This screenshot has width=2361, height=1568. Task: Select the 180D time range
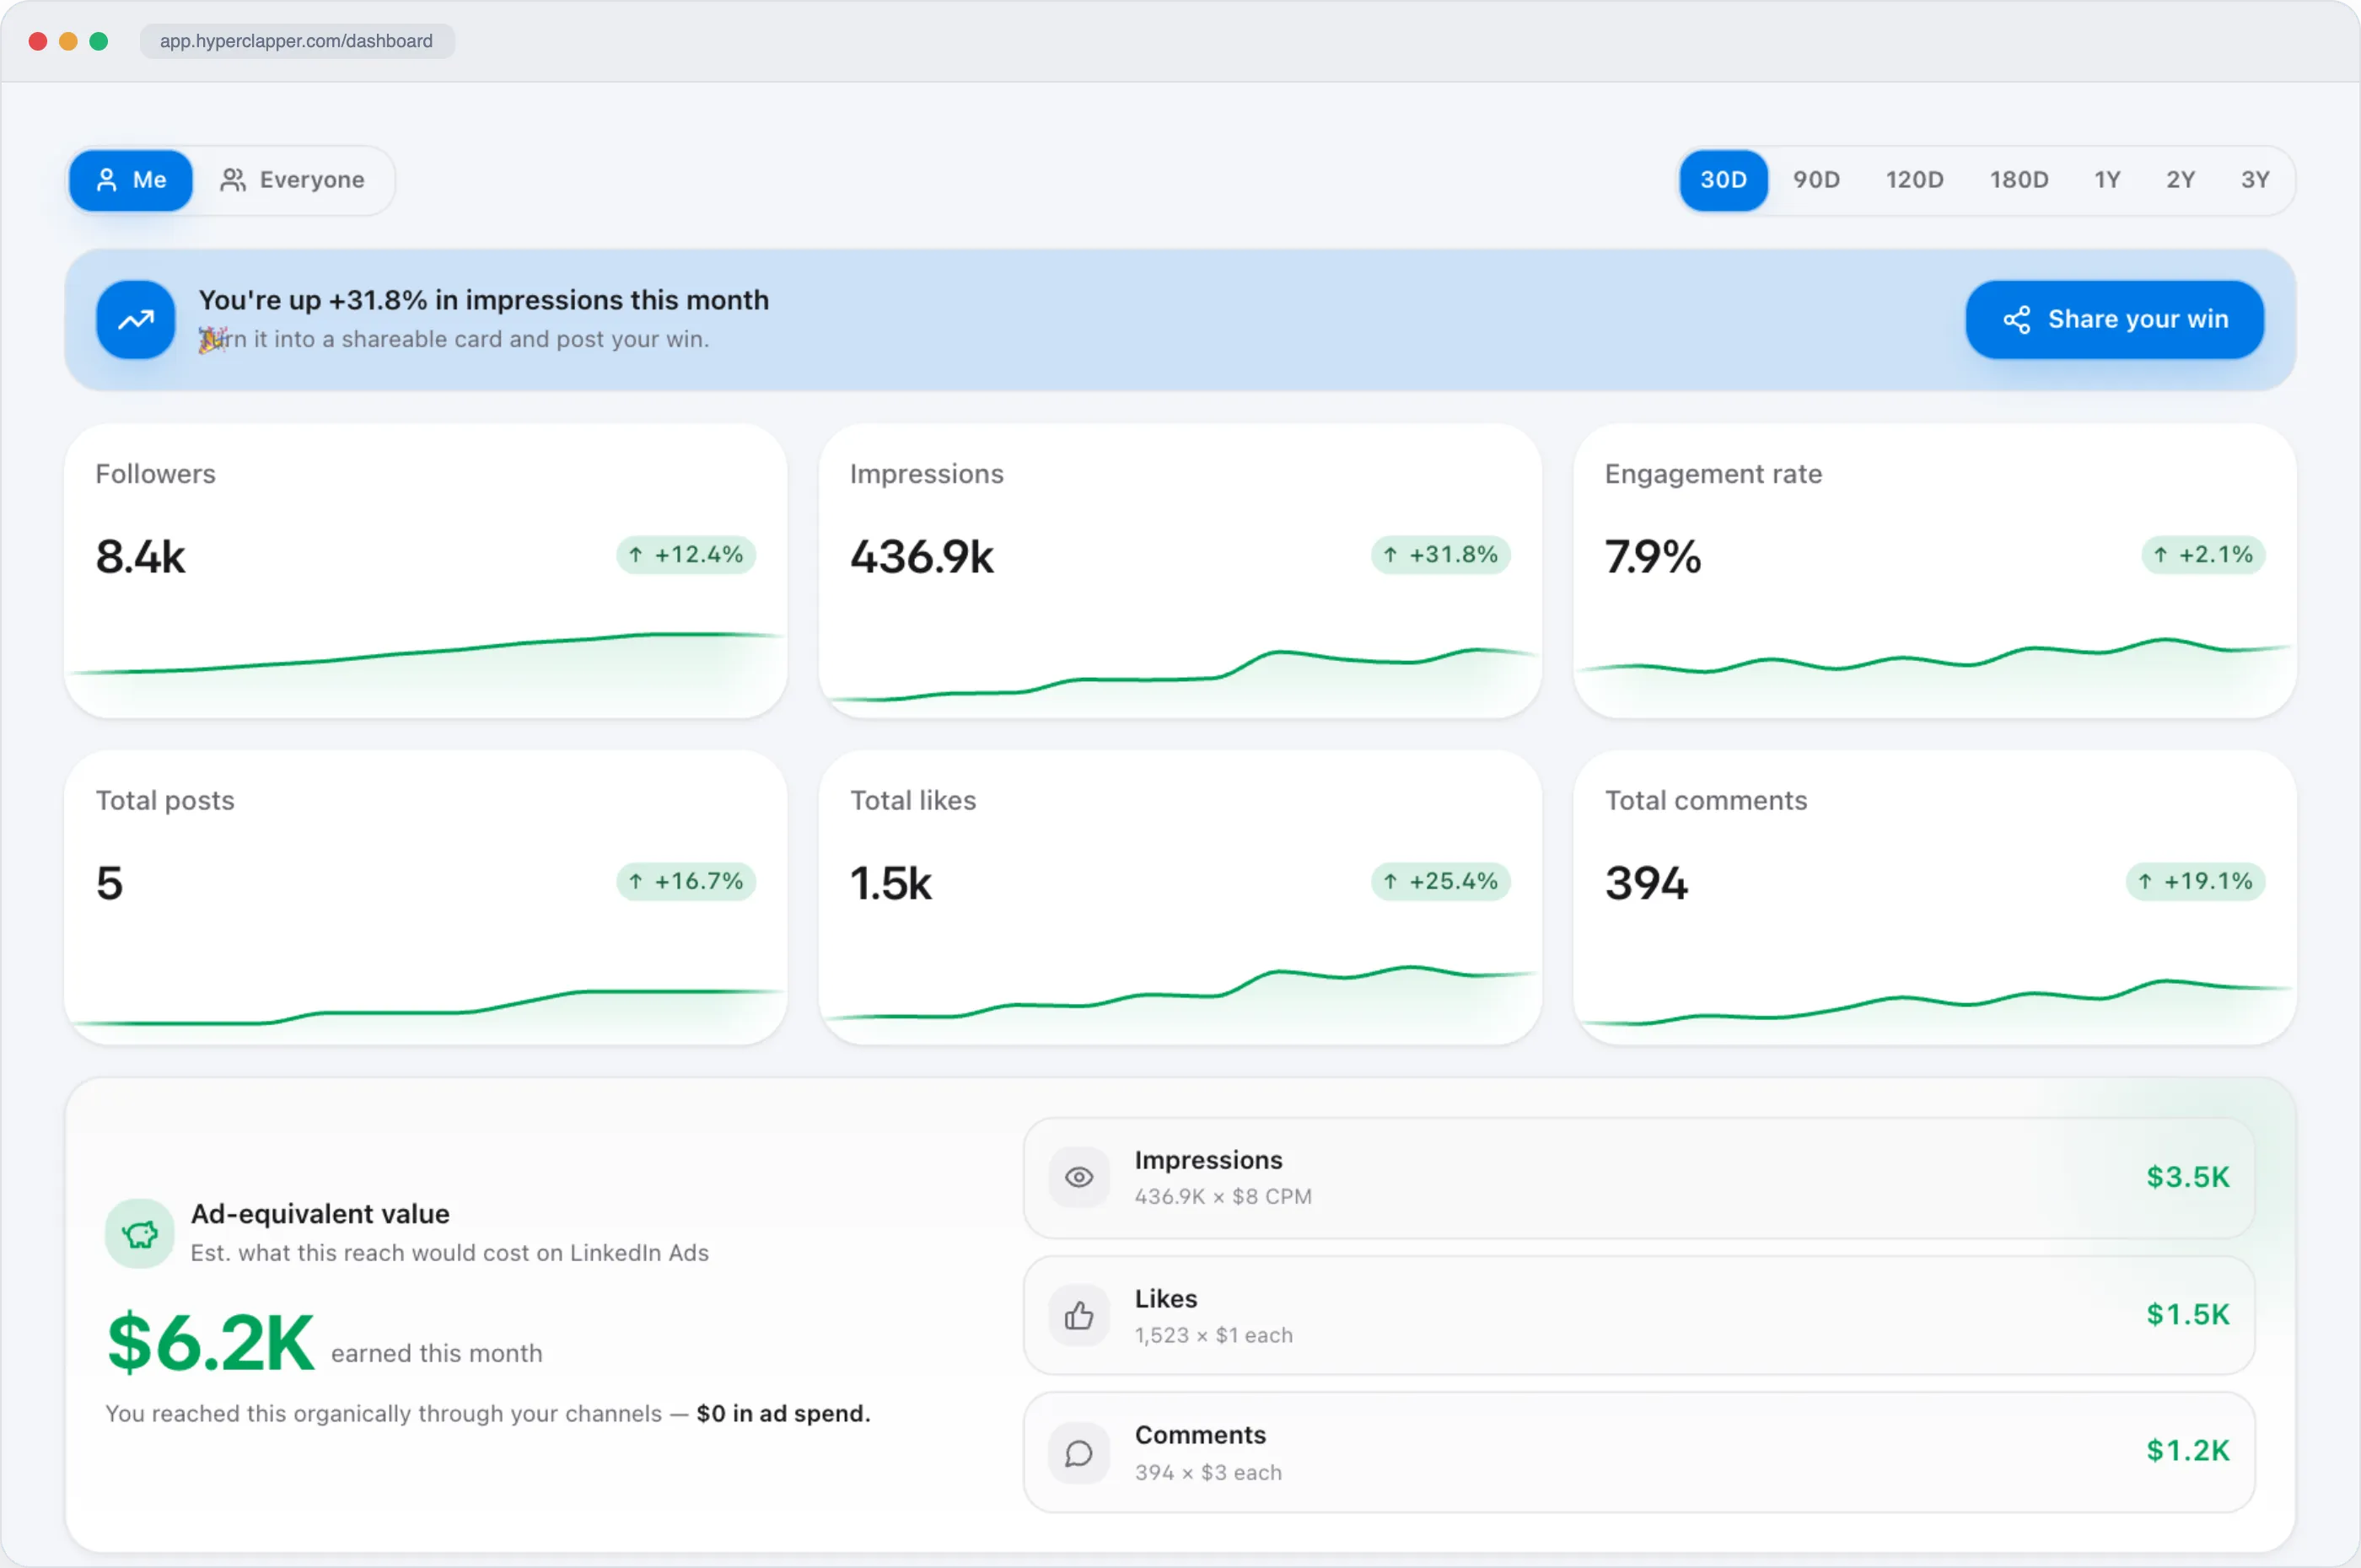(2019, 180)
